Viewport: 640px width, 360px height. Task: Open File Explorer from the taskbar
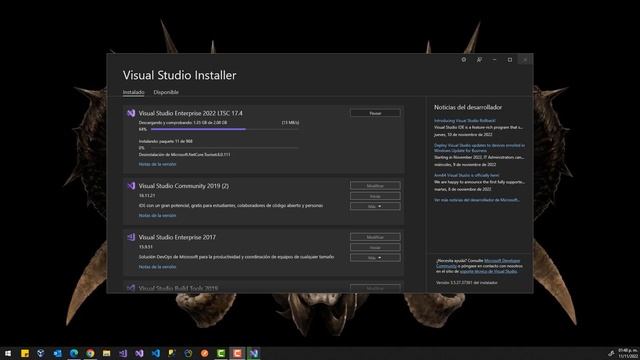tap(107, 353)
